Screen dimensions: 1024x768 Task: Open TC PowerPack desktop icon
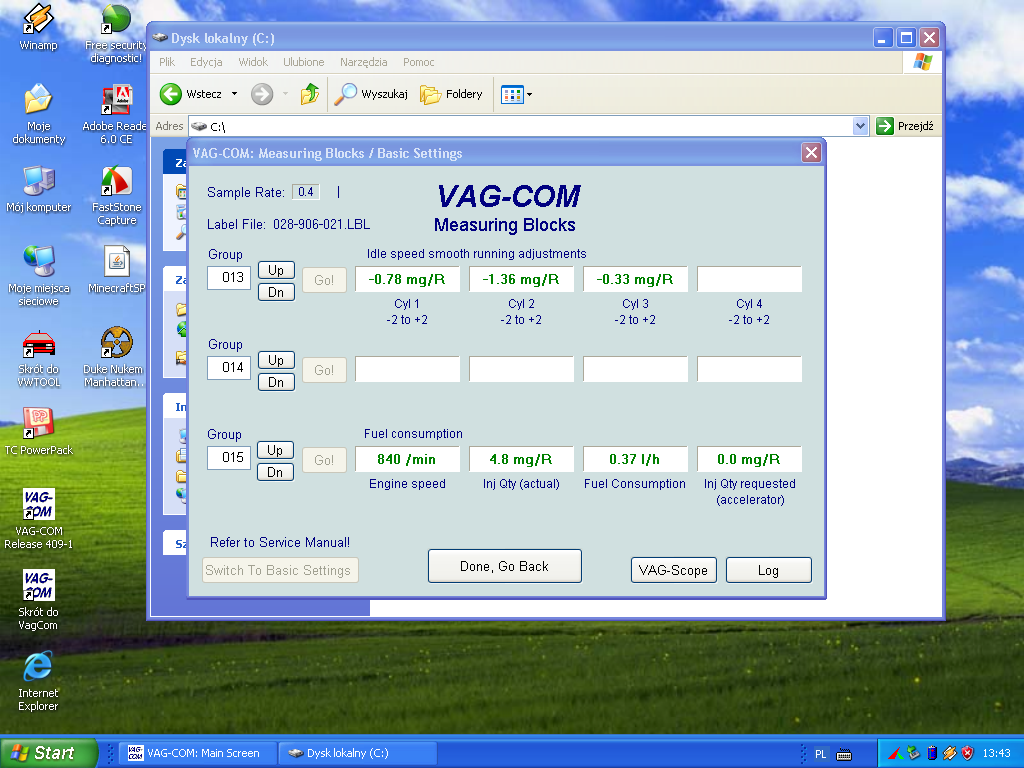pyautogui.click(x=38, y=431)
